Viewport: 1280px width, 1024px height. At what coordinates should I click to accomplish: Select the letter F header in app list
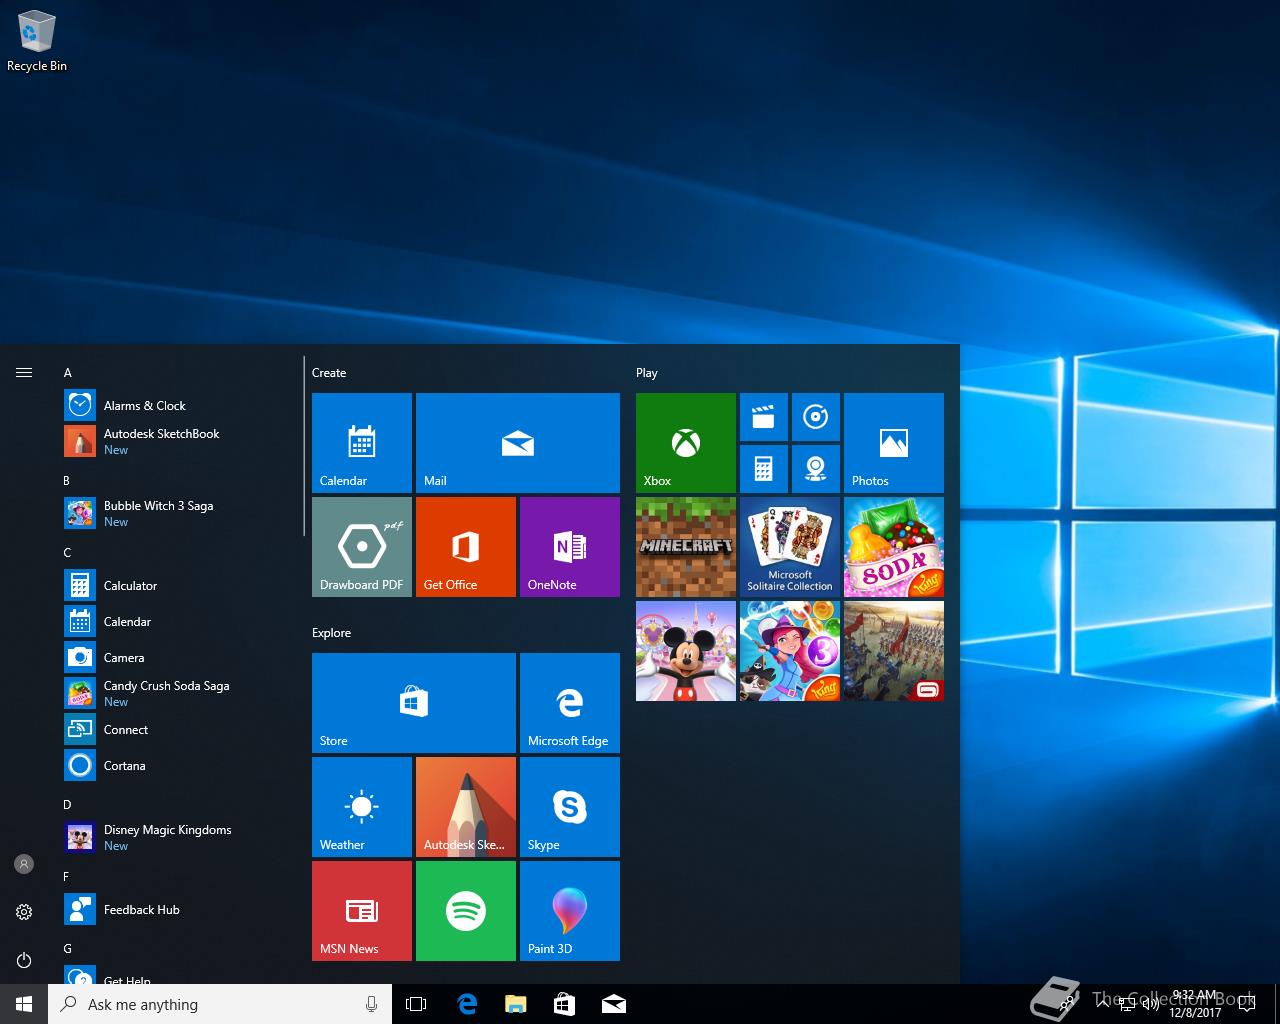(x=66, y=877)
